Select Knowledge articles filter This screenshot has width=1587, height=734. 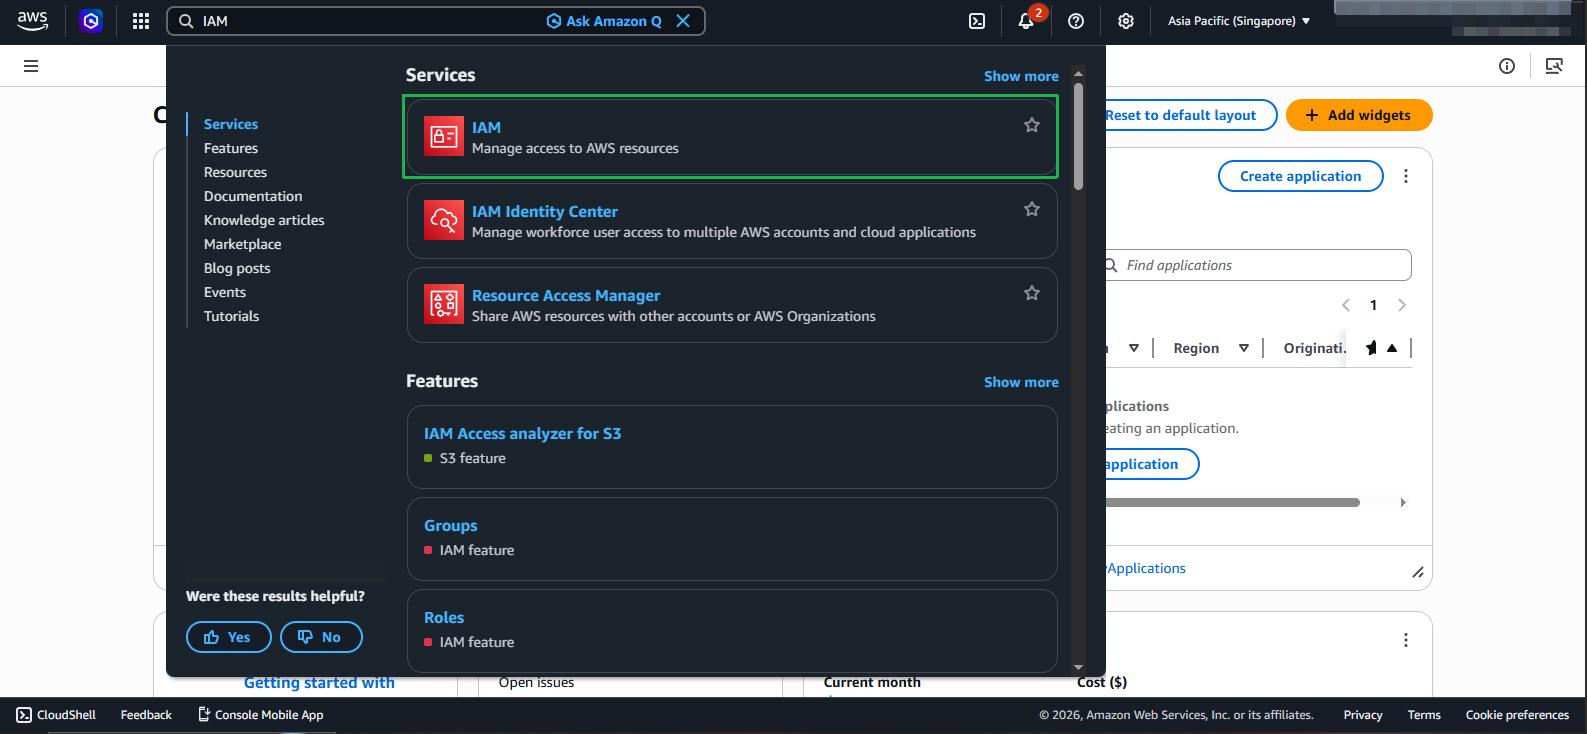(264, 220)
